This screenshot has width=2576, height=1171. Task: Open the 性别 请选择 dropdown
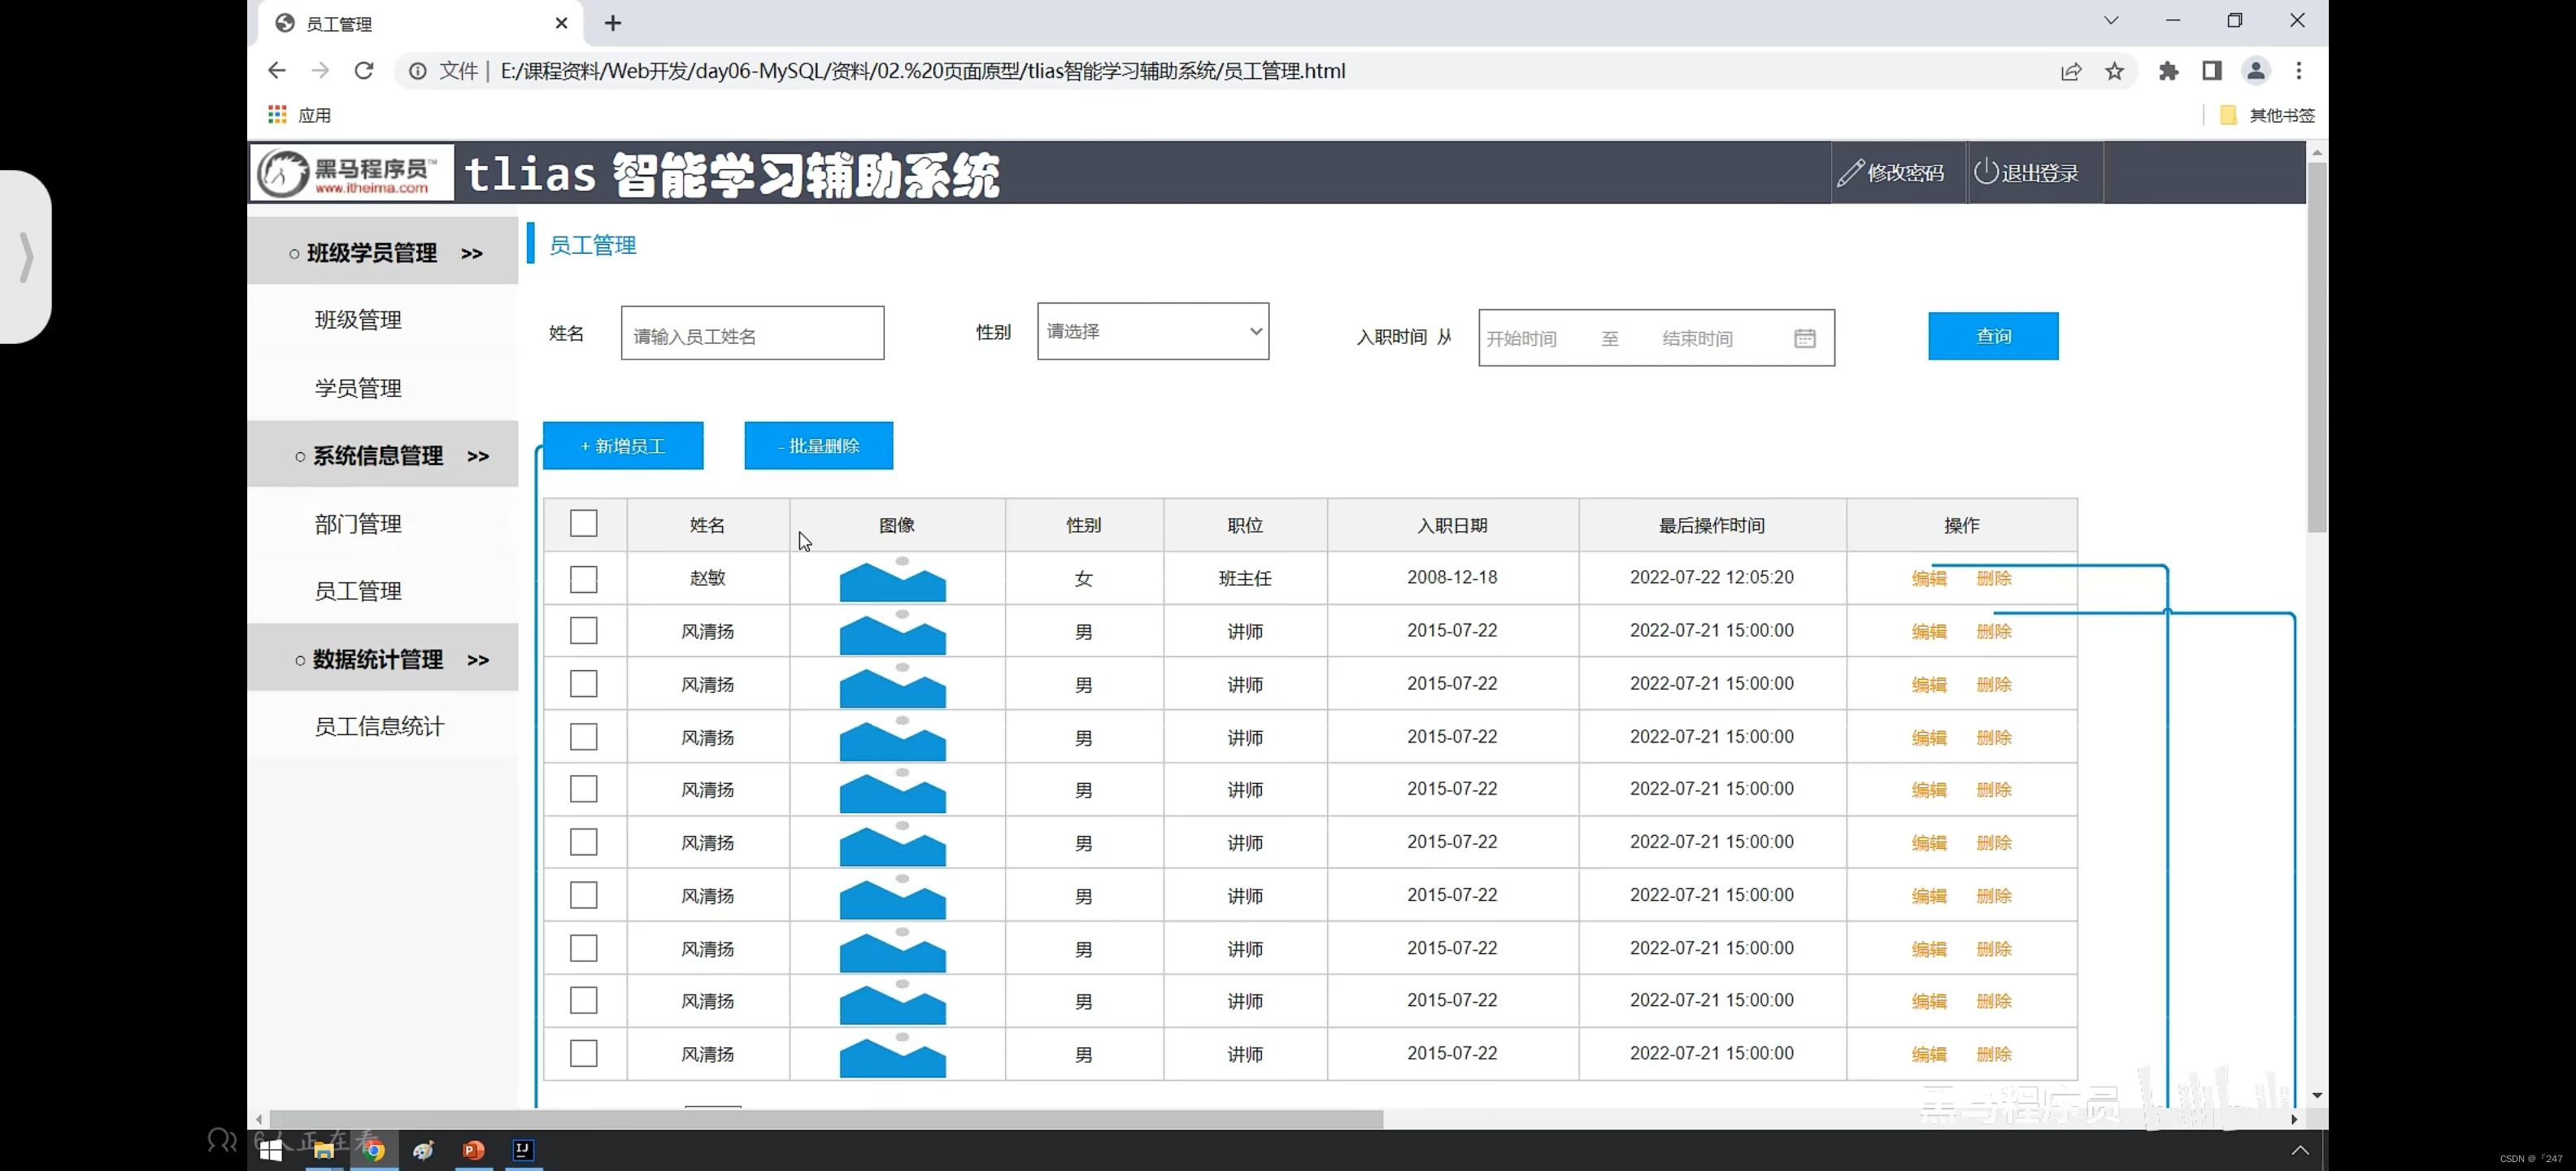coord(1153,331)
